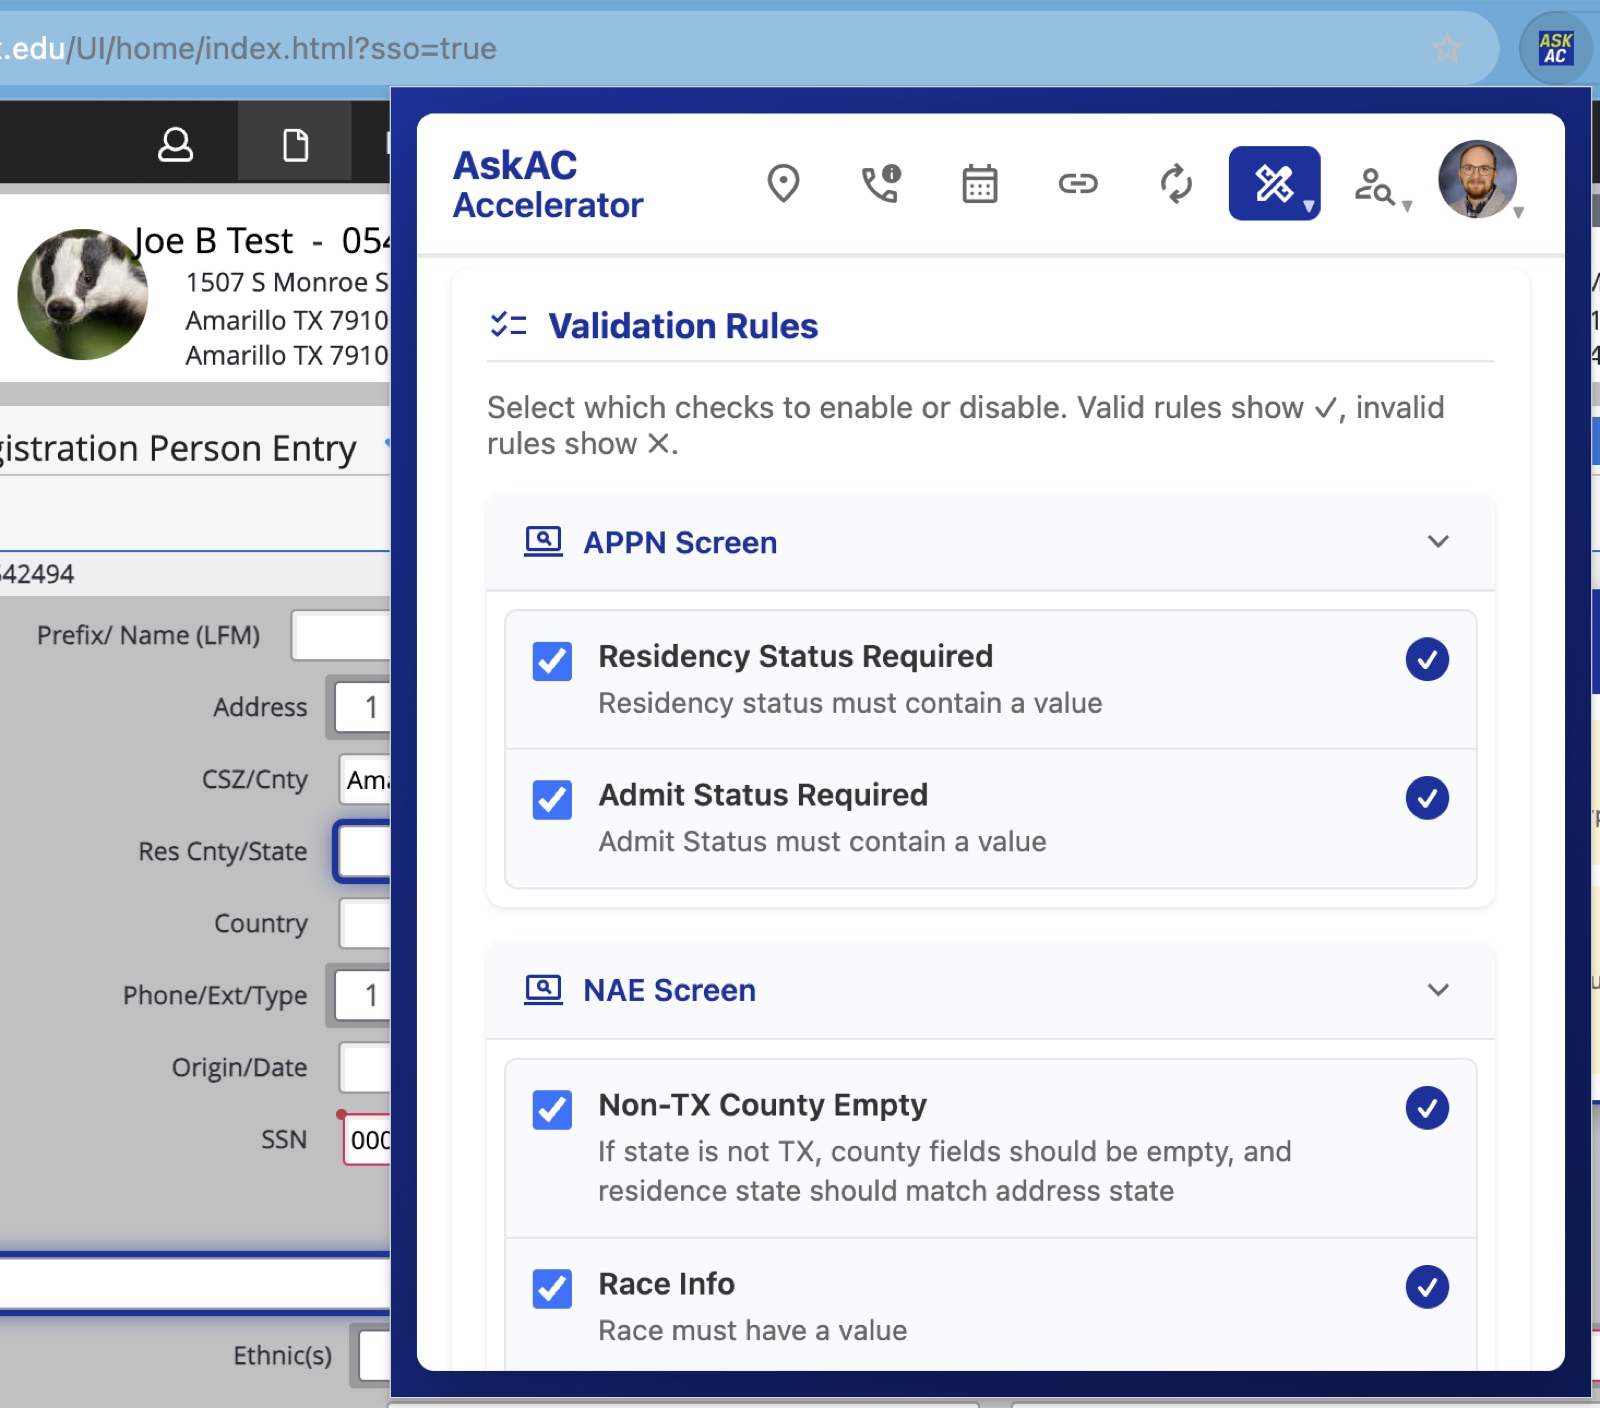Viewport: 1600px width, 1408px height.
Task: Bookmark page with the star icon
Action: [1447, 47]
